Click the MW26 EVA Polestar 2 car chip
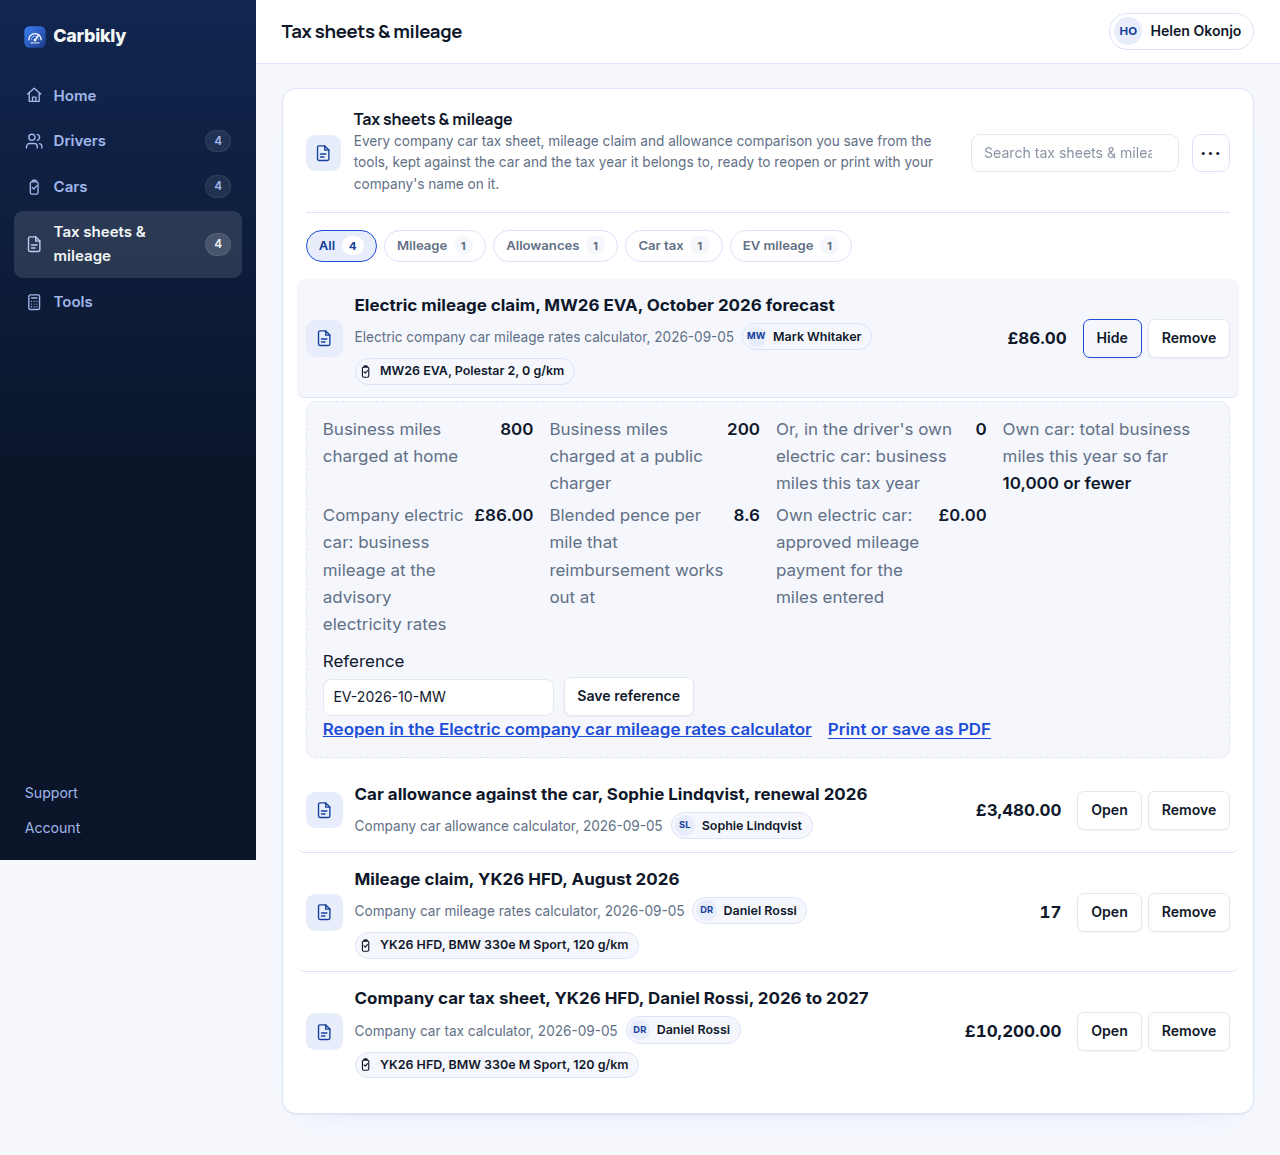The image size is (1280, 1155). pyautogui.click(x=465, y=371)
